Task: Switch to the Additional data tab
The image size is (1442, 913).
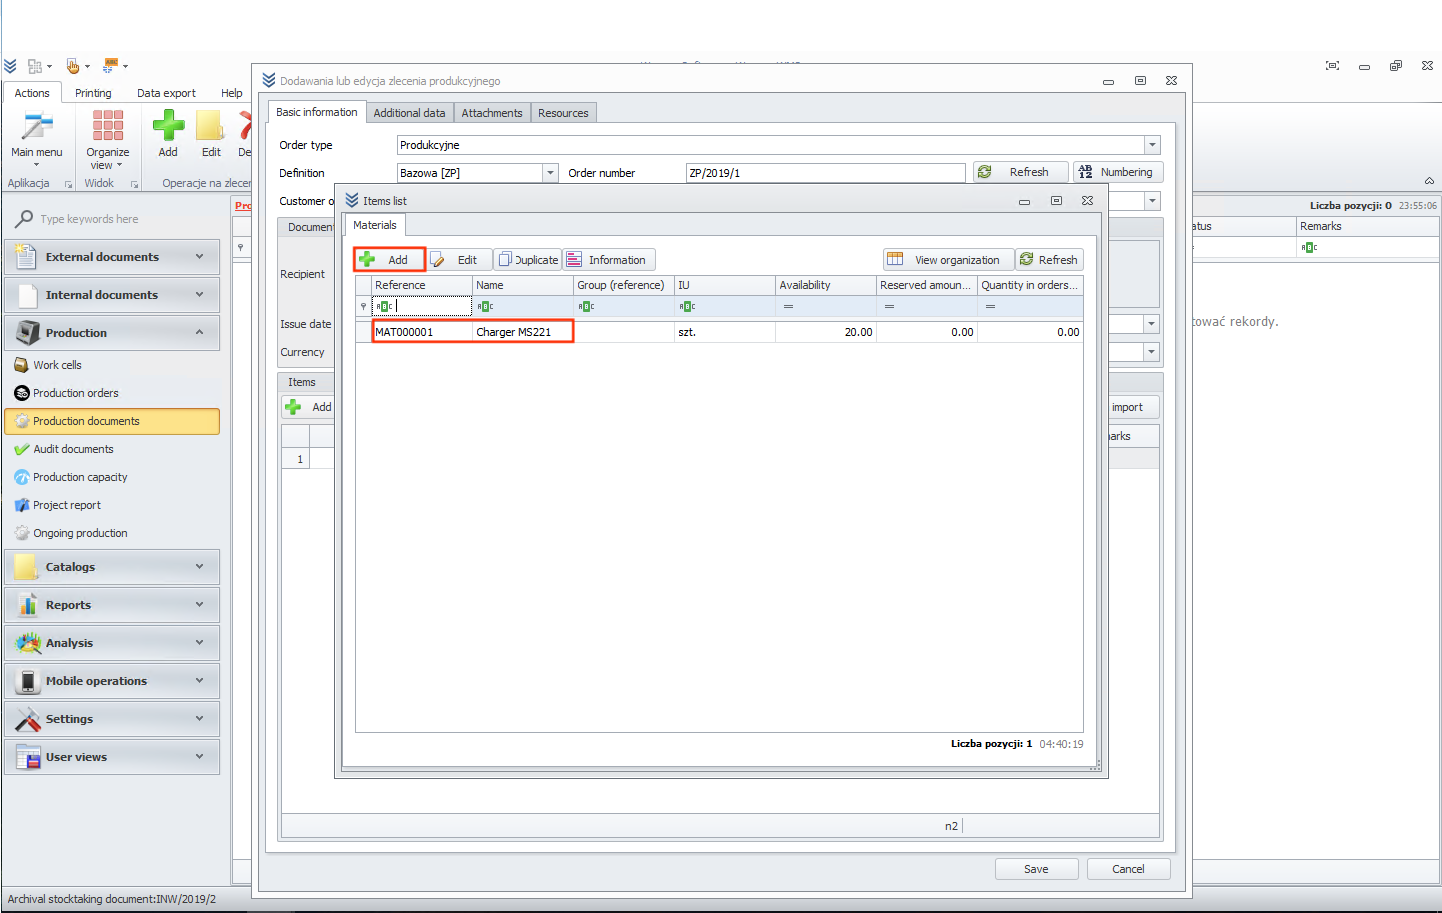Action: (x=409, y=113)
